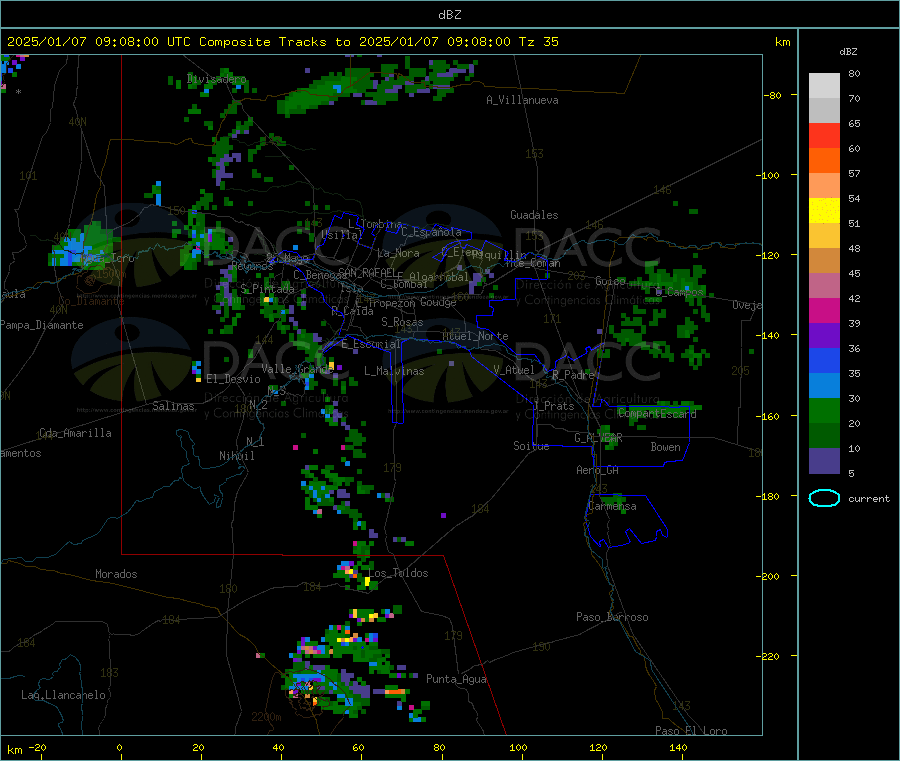Image resolution: width=900 pixels, height=761 pixels.
Task: Pick the magenta 39-42 dBZ legend band
Action: click(824, 310)
